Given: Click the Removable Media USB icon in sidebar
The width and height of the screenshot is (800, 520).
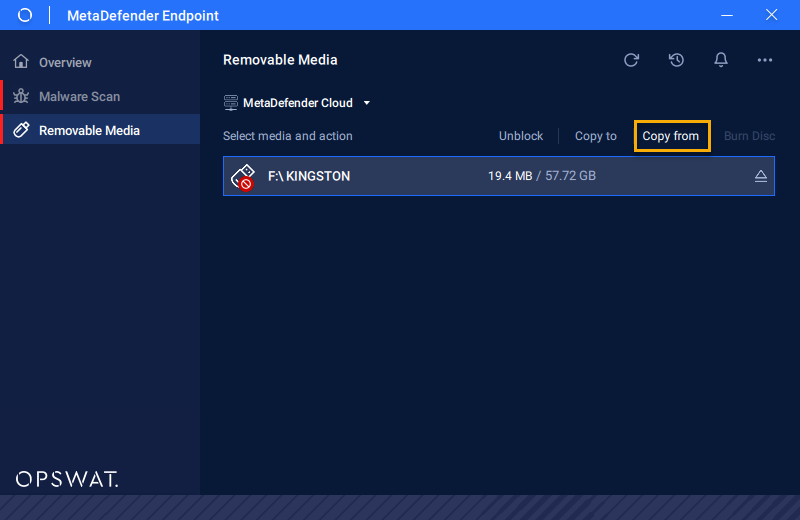Looking at the screenshot, I should 21,130.
